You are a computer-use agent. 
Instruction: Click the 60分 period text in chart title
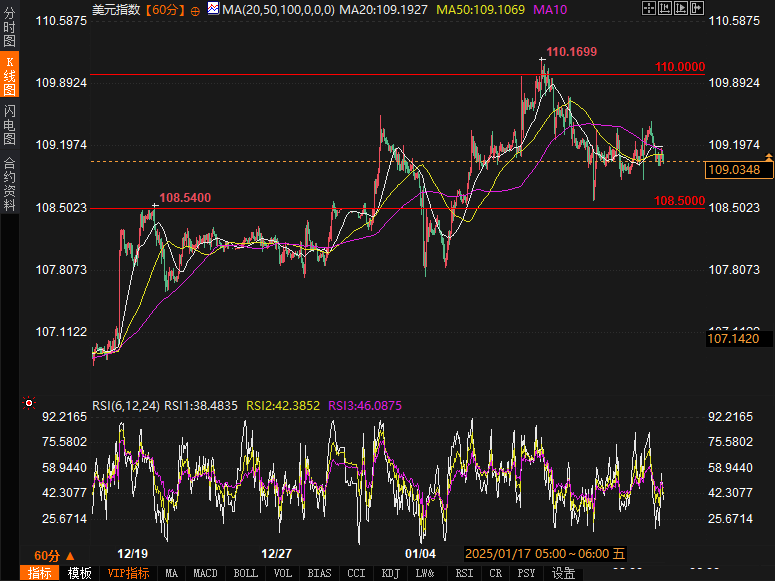point(165,10)
